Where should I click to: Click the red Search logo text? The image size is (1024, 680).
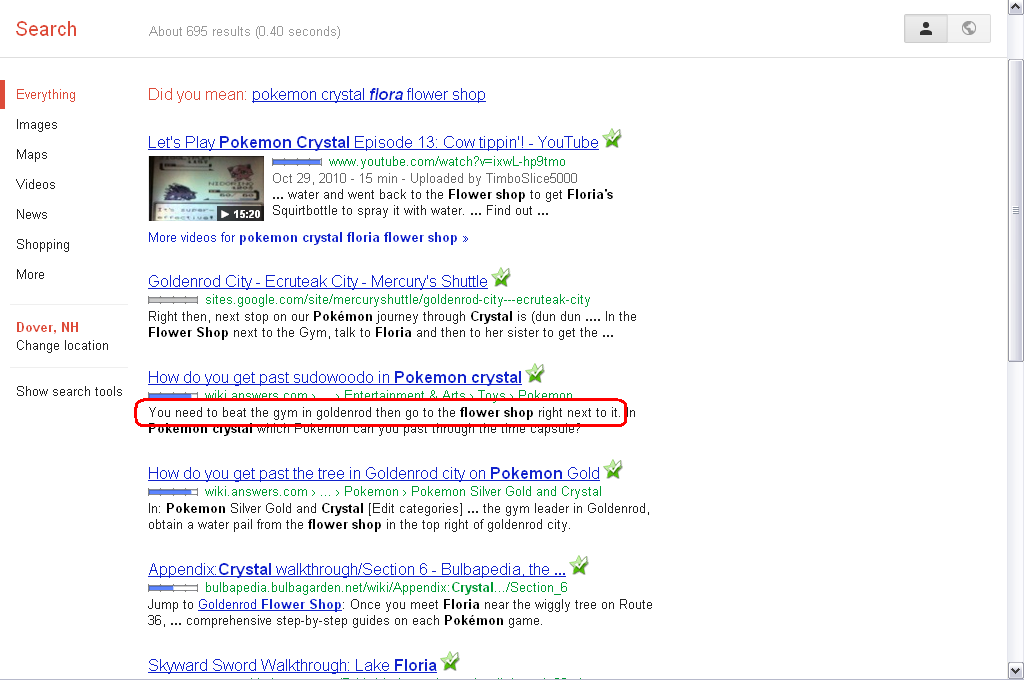coord(46,29)
